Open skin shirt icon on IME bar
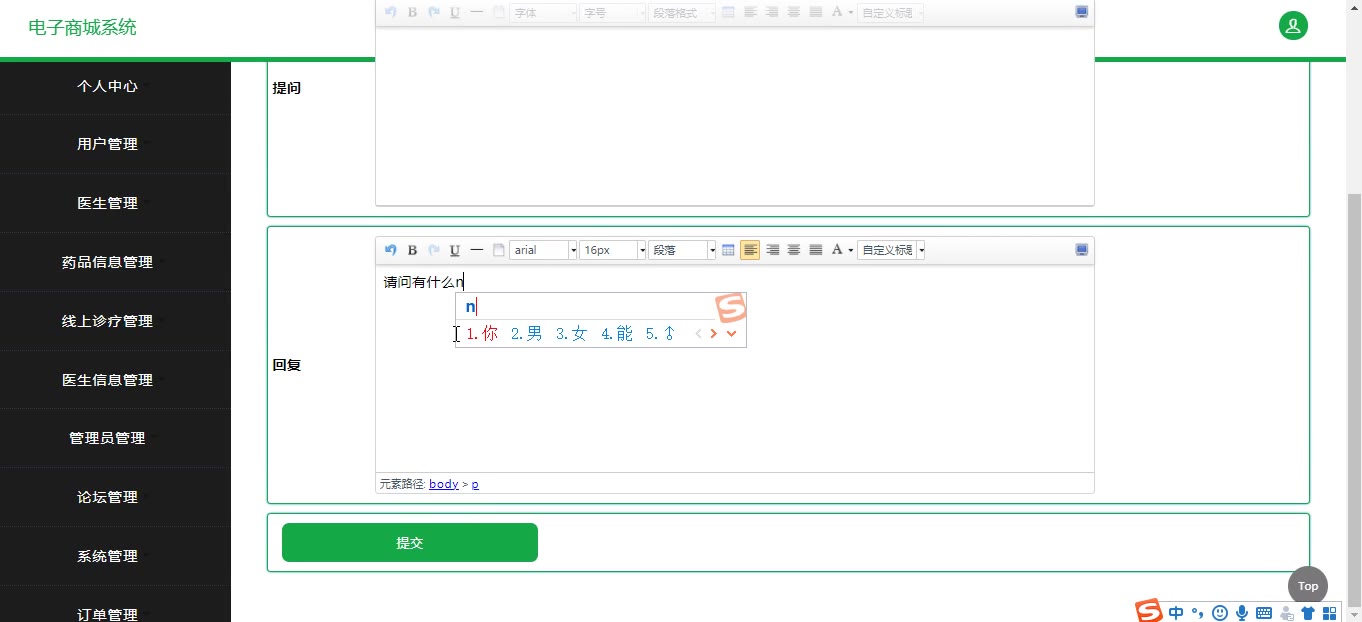 [1308, 613]
